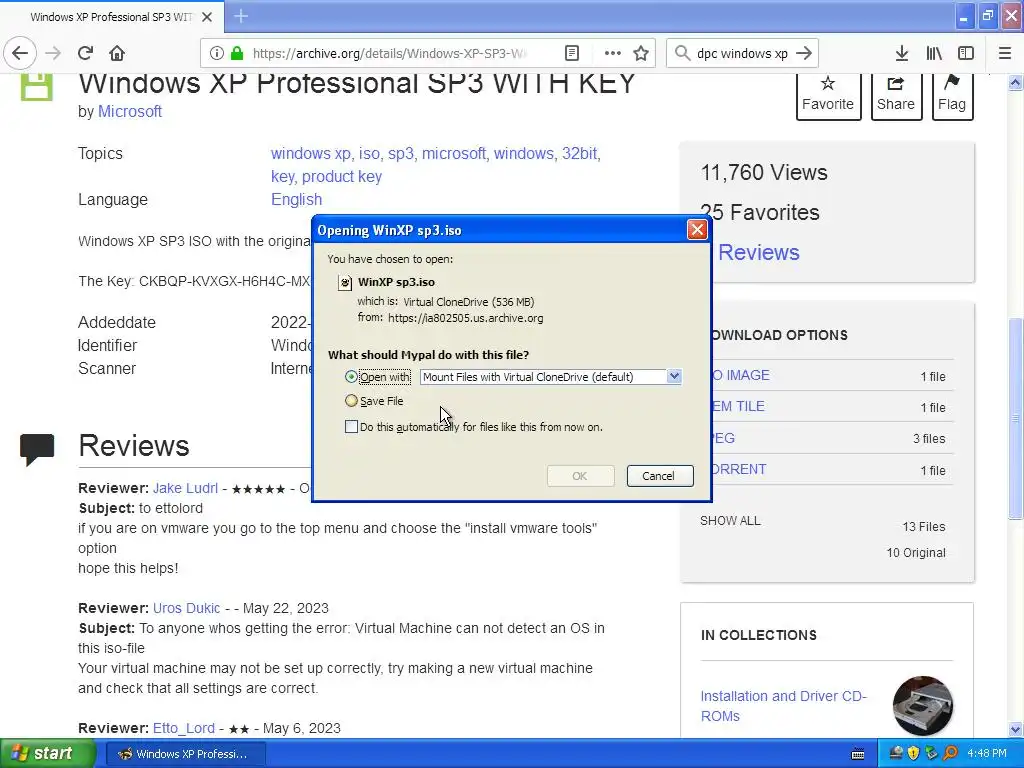Image resolution: width=1024 pixels, height=768 pixels.
Task: Download the ISO IMAGE option
Action: pos(740,376)
